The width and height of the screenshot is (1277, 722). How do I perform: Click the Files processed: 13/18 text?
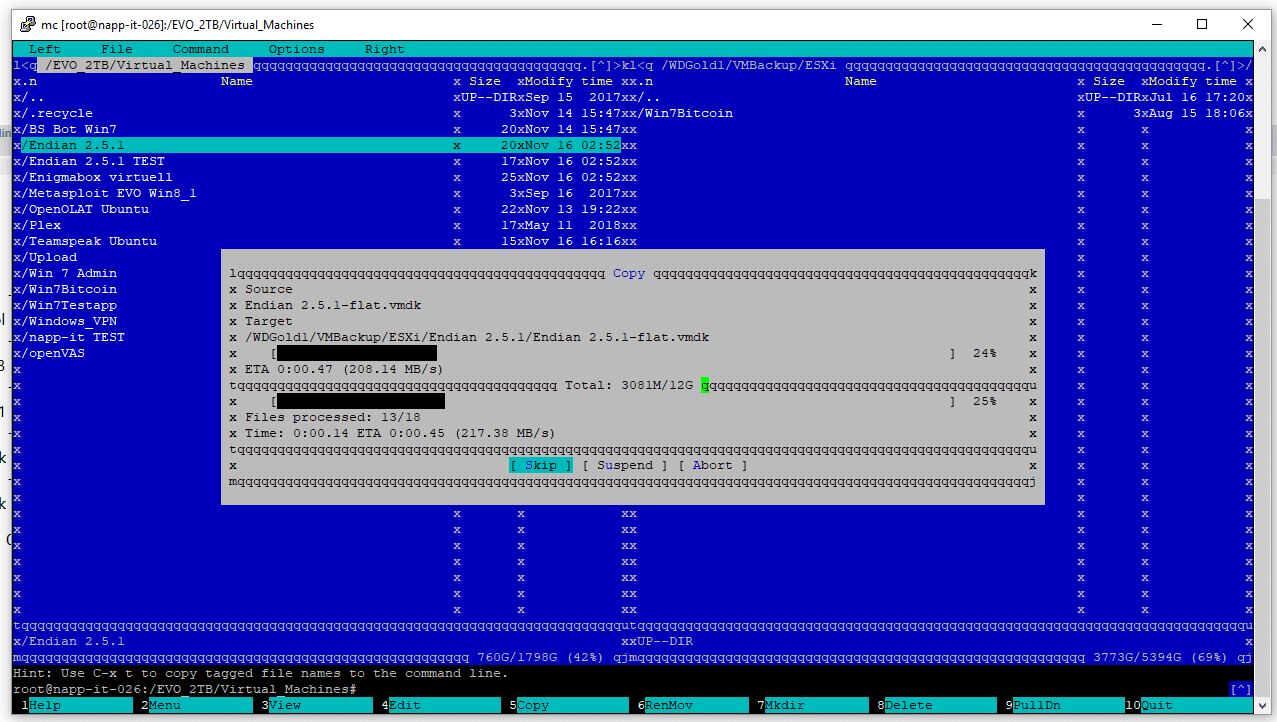[332, 417]
